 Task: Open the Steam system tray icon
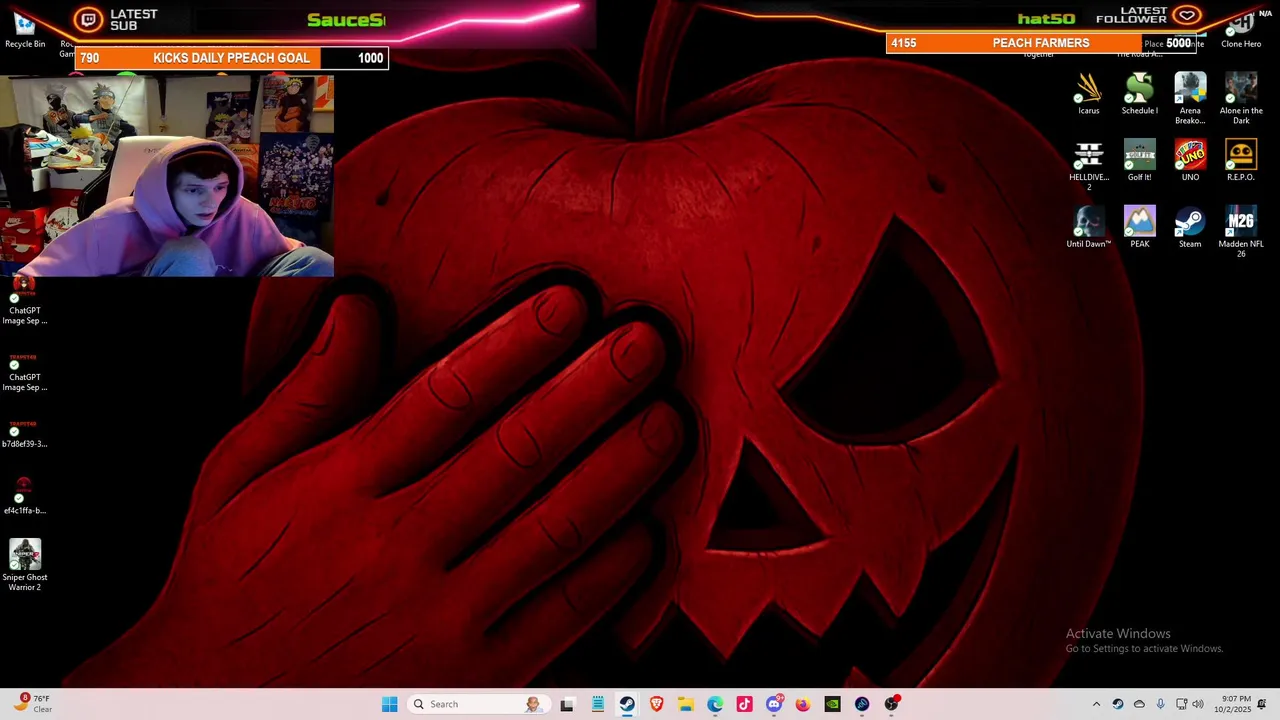pyautogui.click(x=1118, y=704)
